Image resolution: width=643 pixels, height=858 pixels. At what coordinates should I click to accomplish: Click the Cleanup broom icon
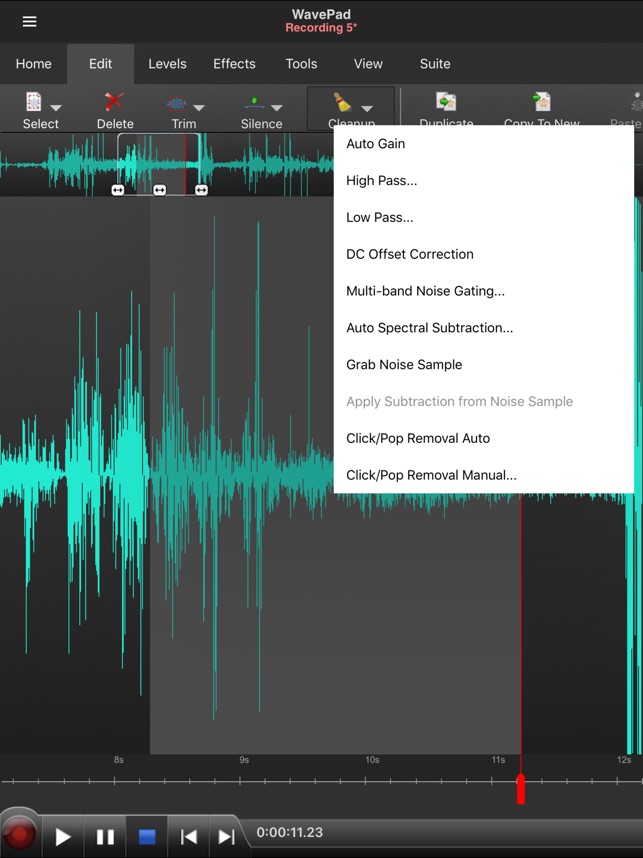click(x=343, y=102)
